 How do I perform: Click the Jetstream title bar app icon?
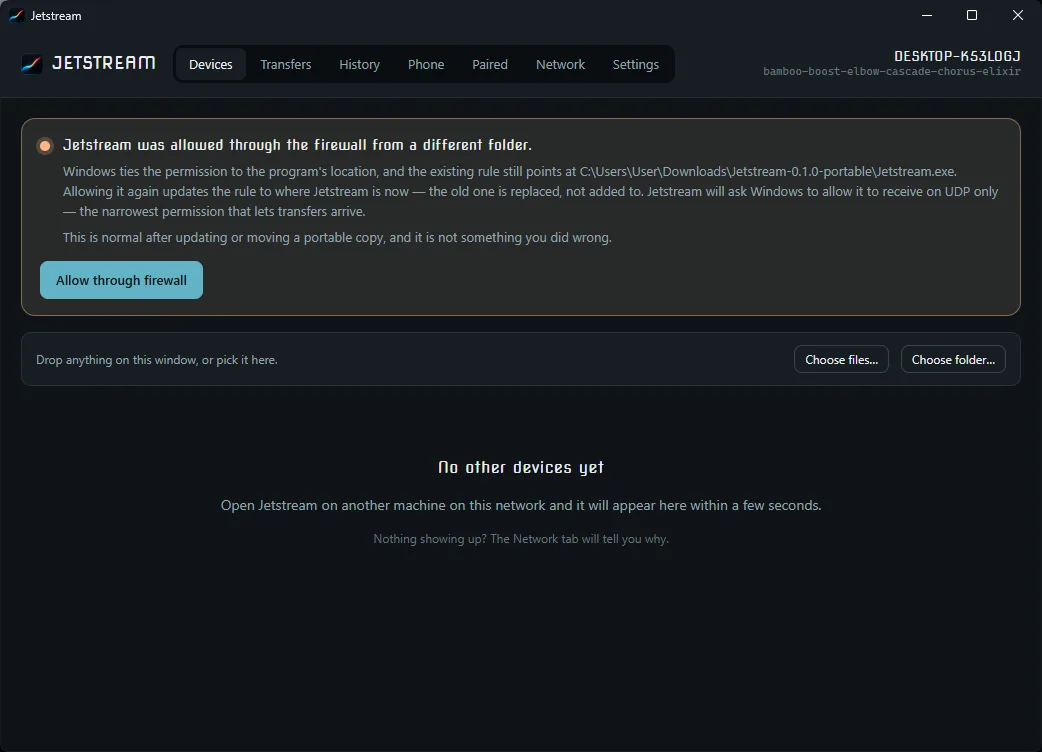16,15
